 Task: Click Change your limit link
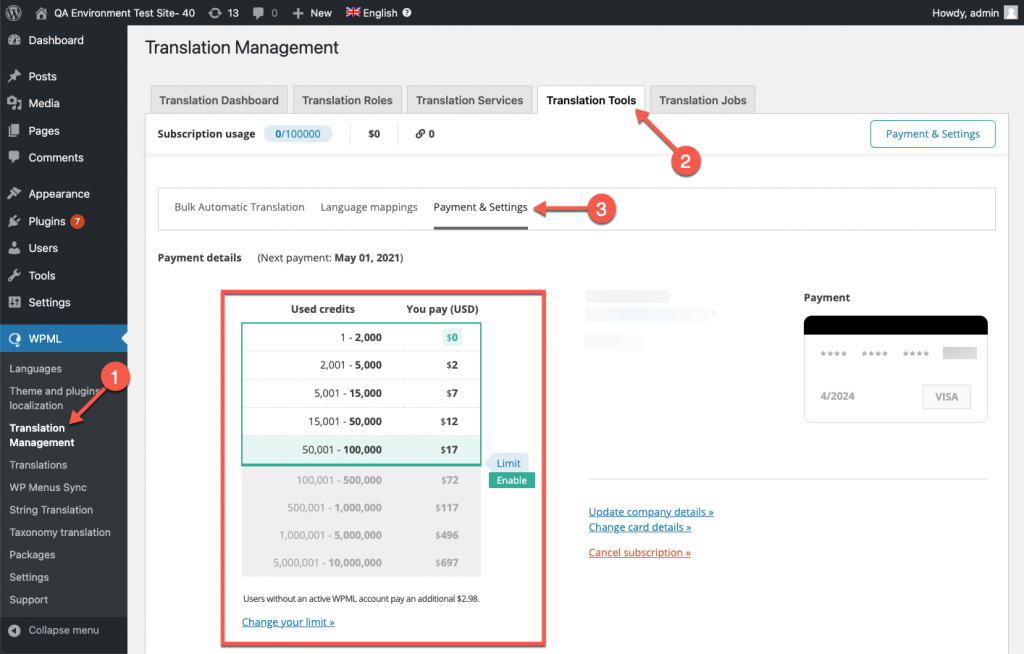click(x=288, y=622)
